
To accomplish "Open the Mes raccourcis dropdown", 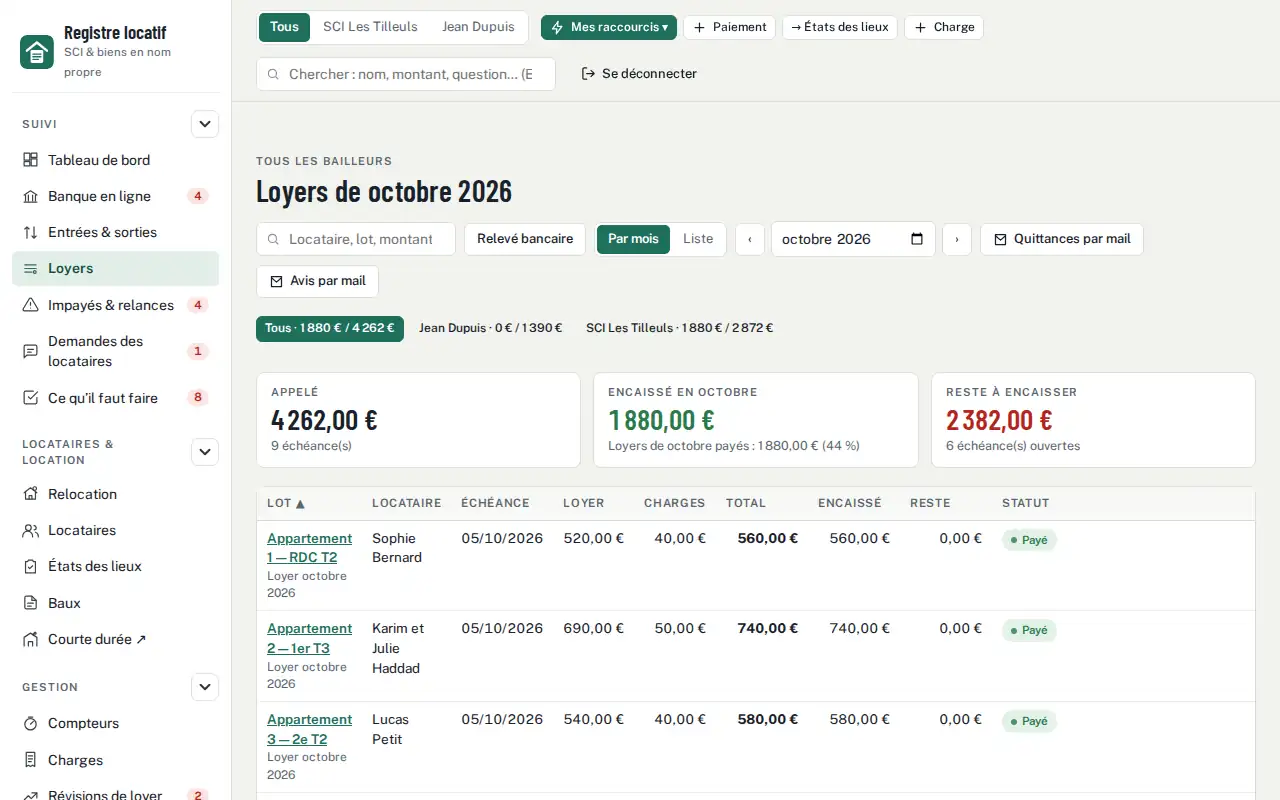I will point(609,27).
